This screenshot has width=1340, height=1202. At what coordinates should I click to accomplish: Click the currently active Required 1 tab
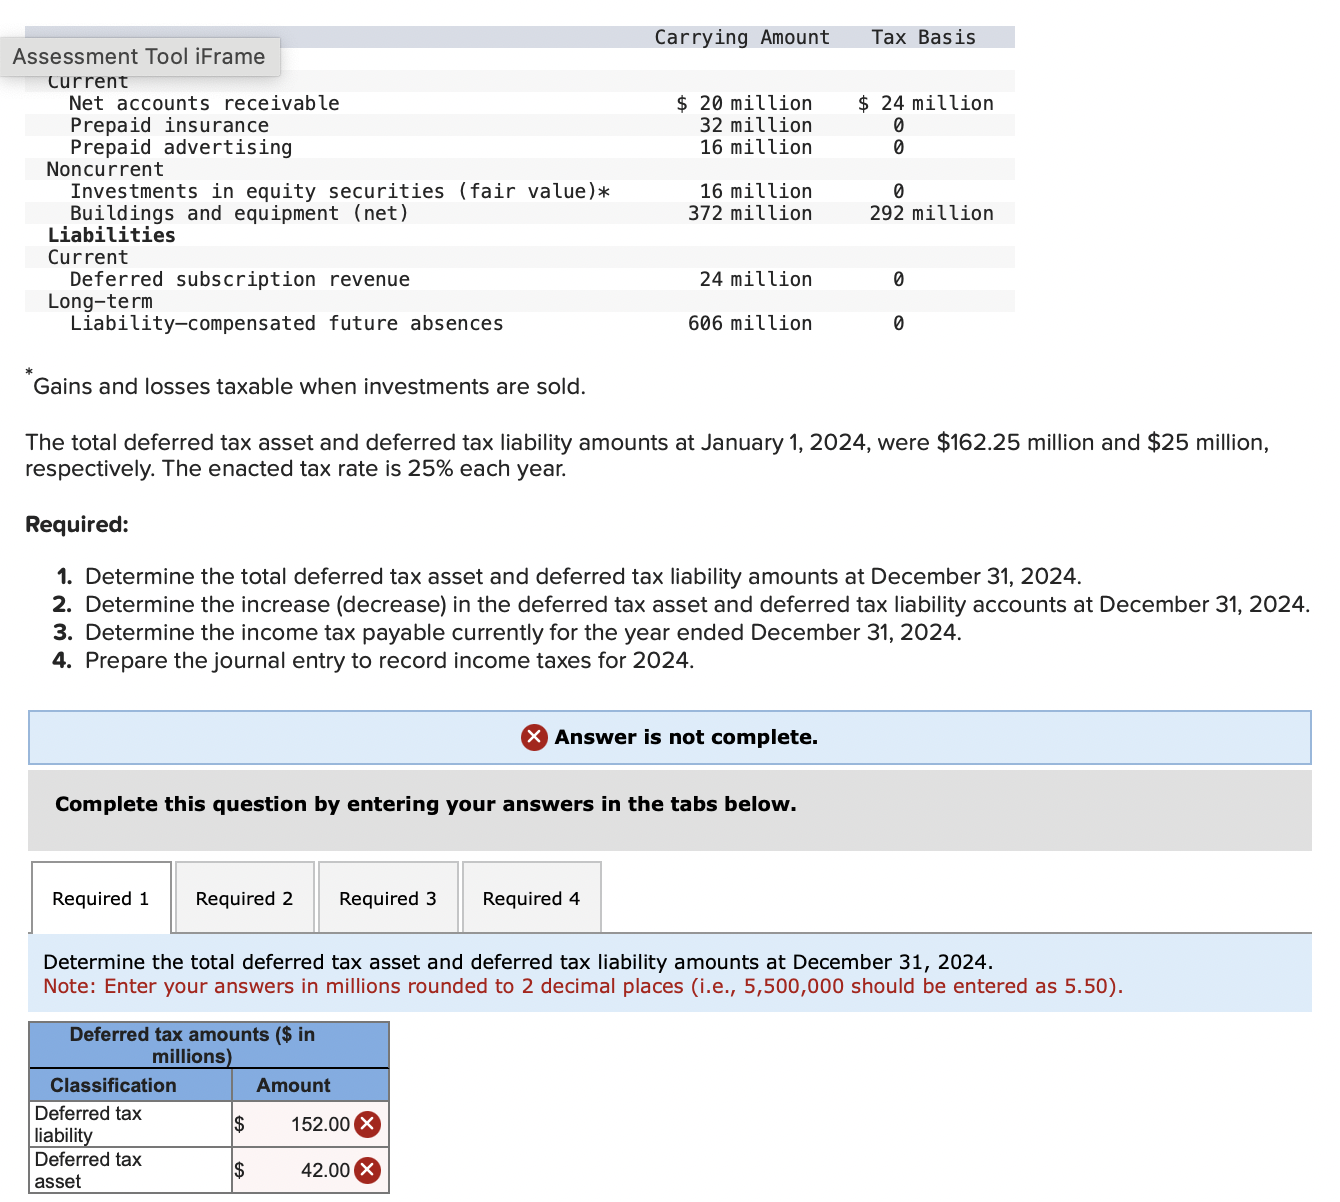pos(100,897)
